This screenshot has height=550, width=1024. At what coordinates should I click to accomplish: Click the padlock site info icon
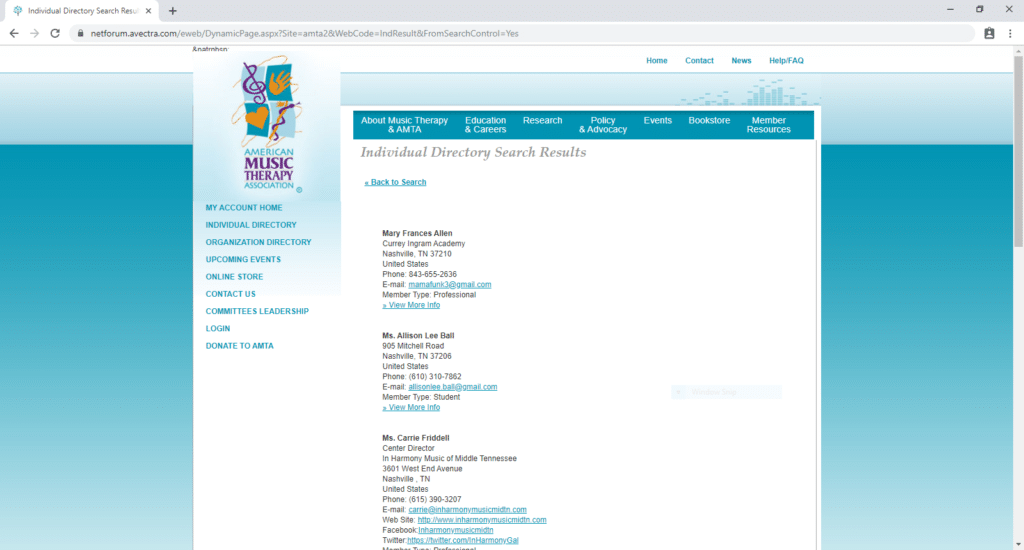coord(81,33)
